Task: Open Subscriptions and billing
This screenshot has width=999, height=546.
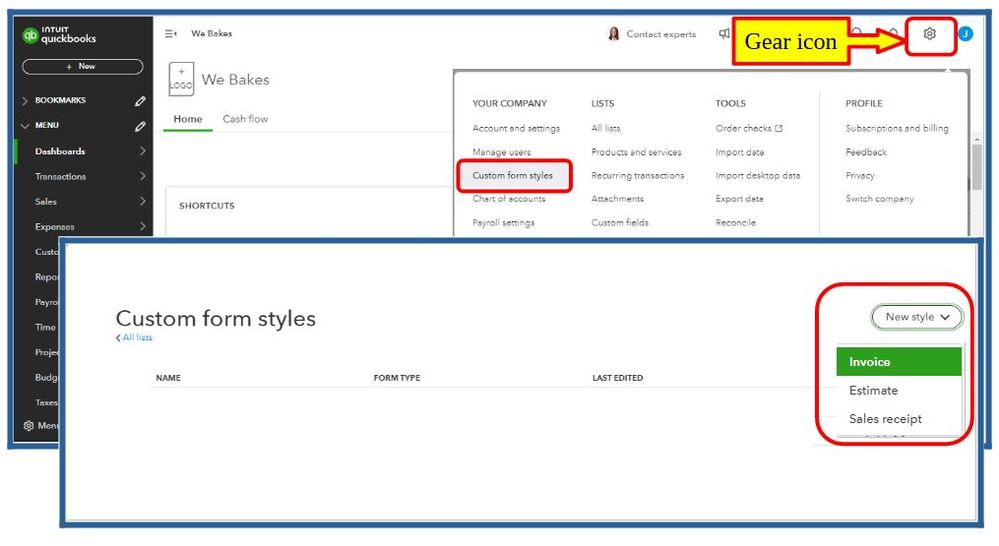Action: tap(897, 128)
